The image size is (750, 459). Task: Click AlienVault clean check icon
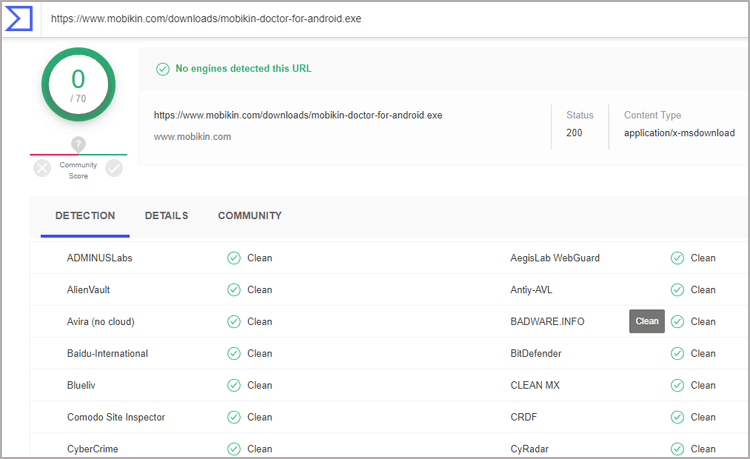coord(234,290)
